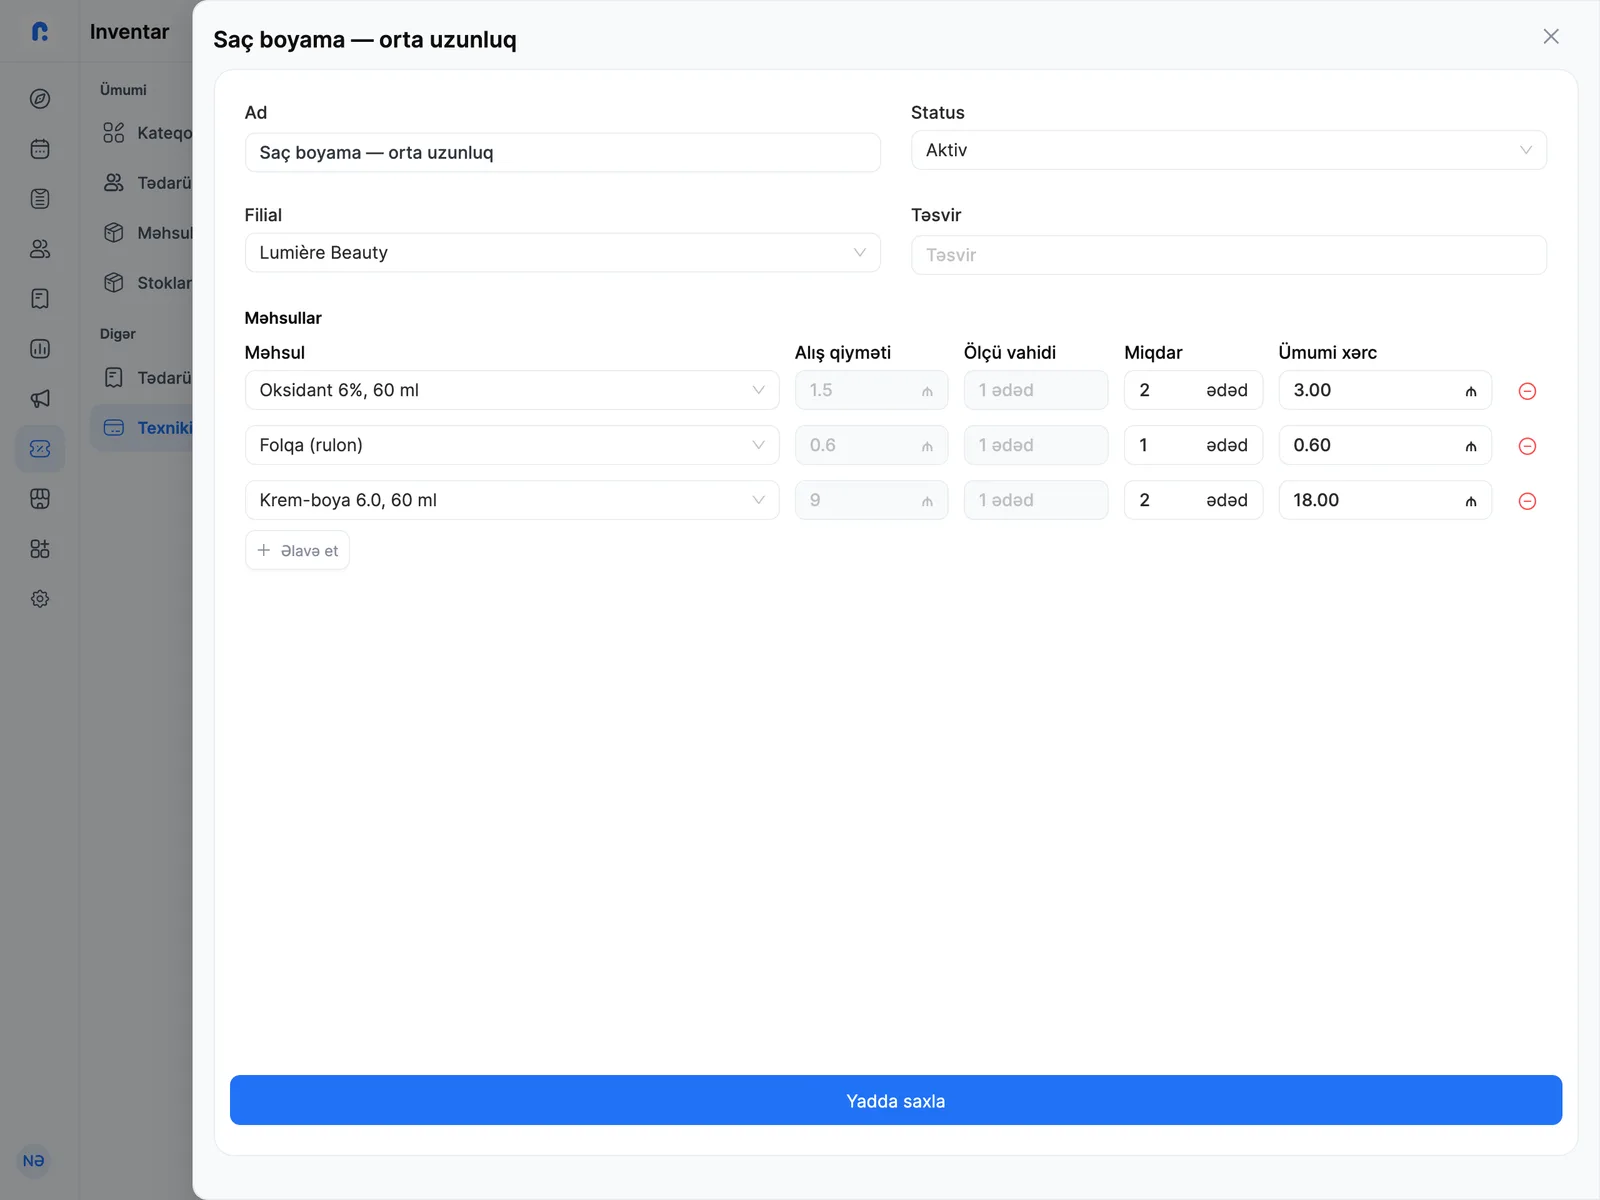The height and width of the screenshot is (1200, 1600).
Task: Edit Miqdar field for Krem-boya row
Action: (1193, 500)
